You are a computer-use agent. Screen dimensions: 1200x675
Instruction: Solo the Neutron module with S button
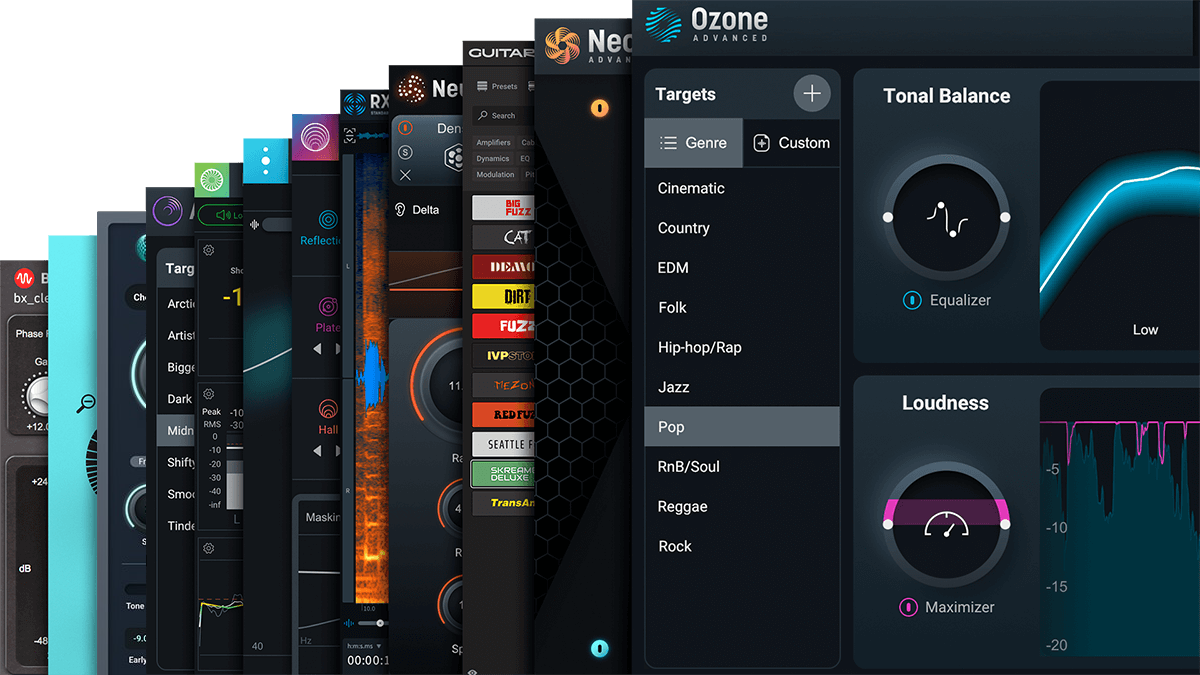(406, 152)
